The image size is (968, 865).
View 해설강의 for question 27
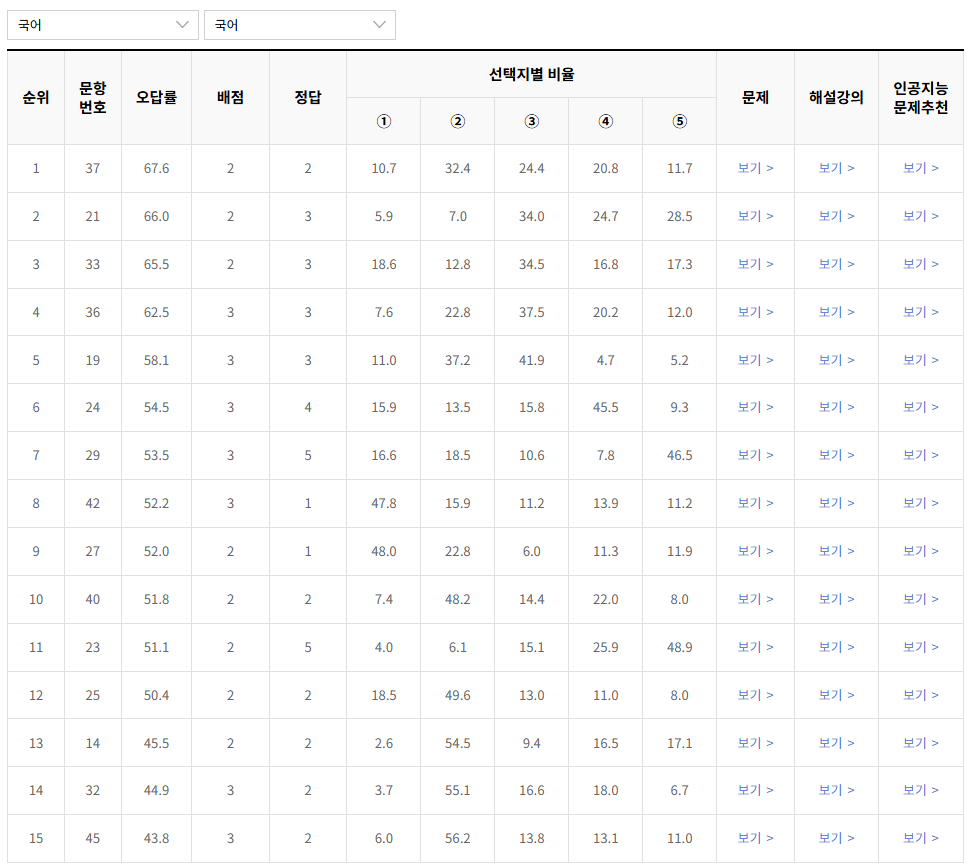[835, 551]
